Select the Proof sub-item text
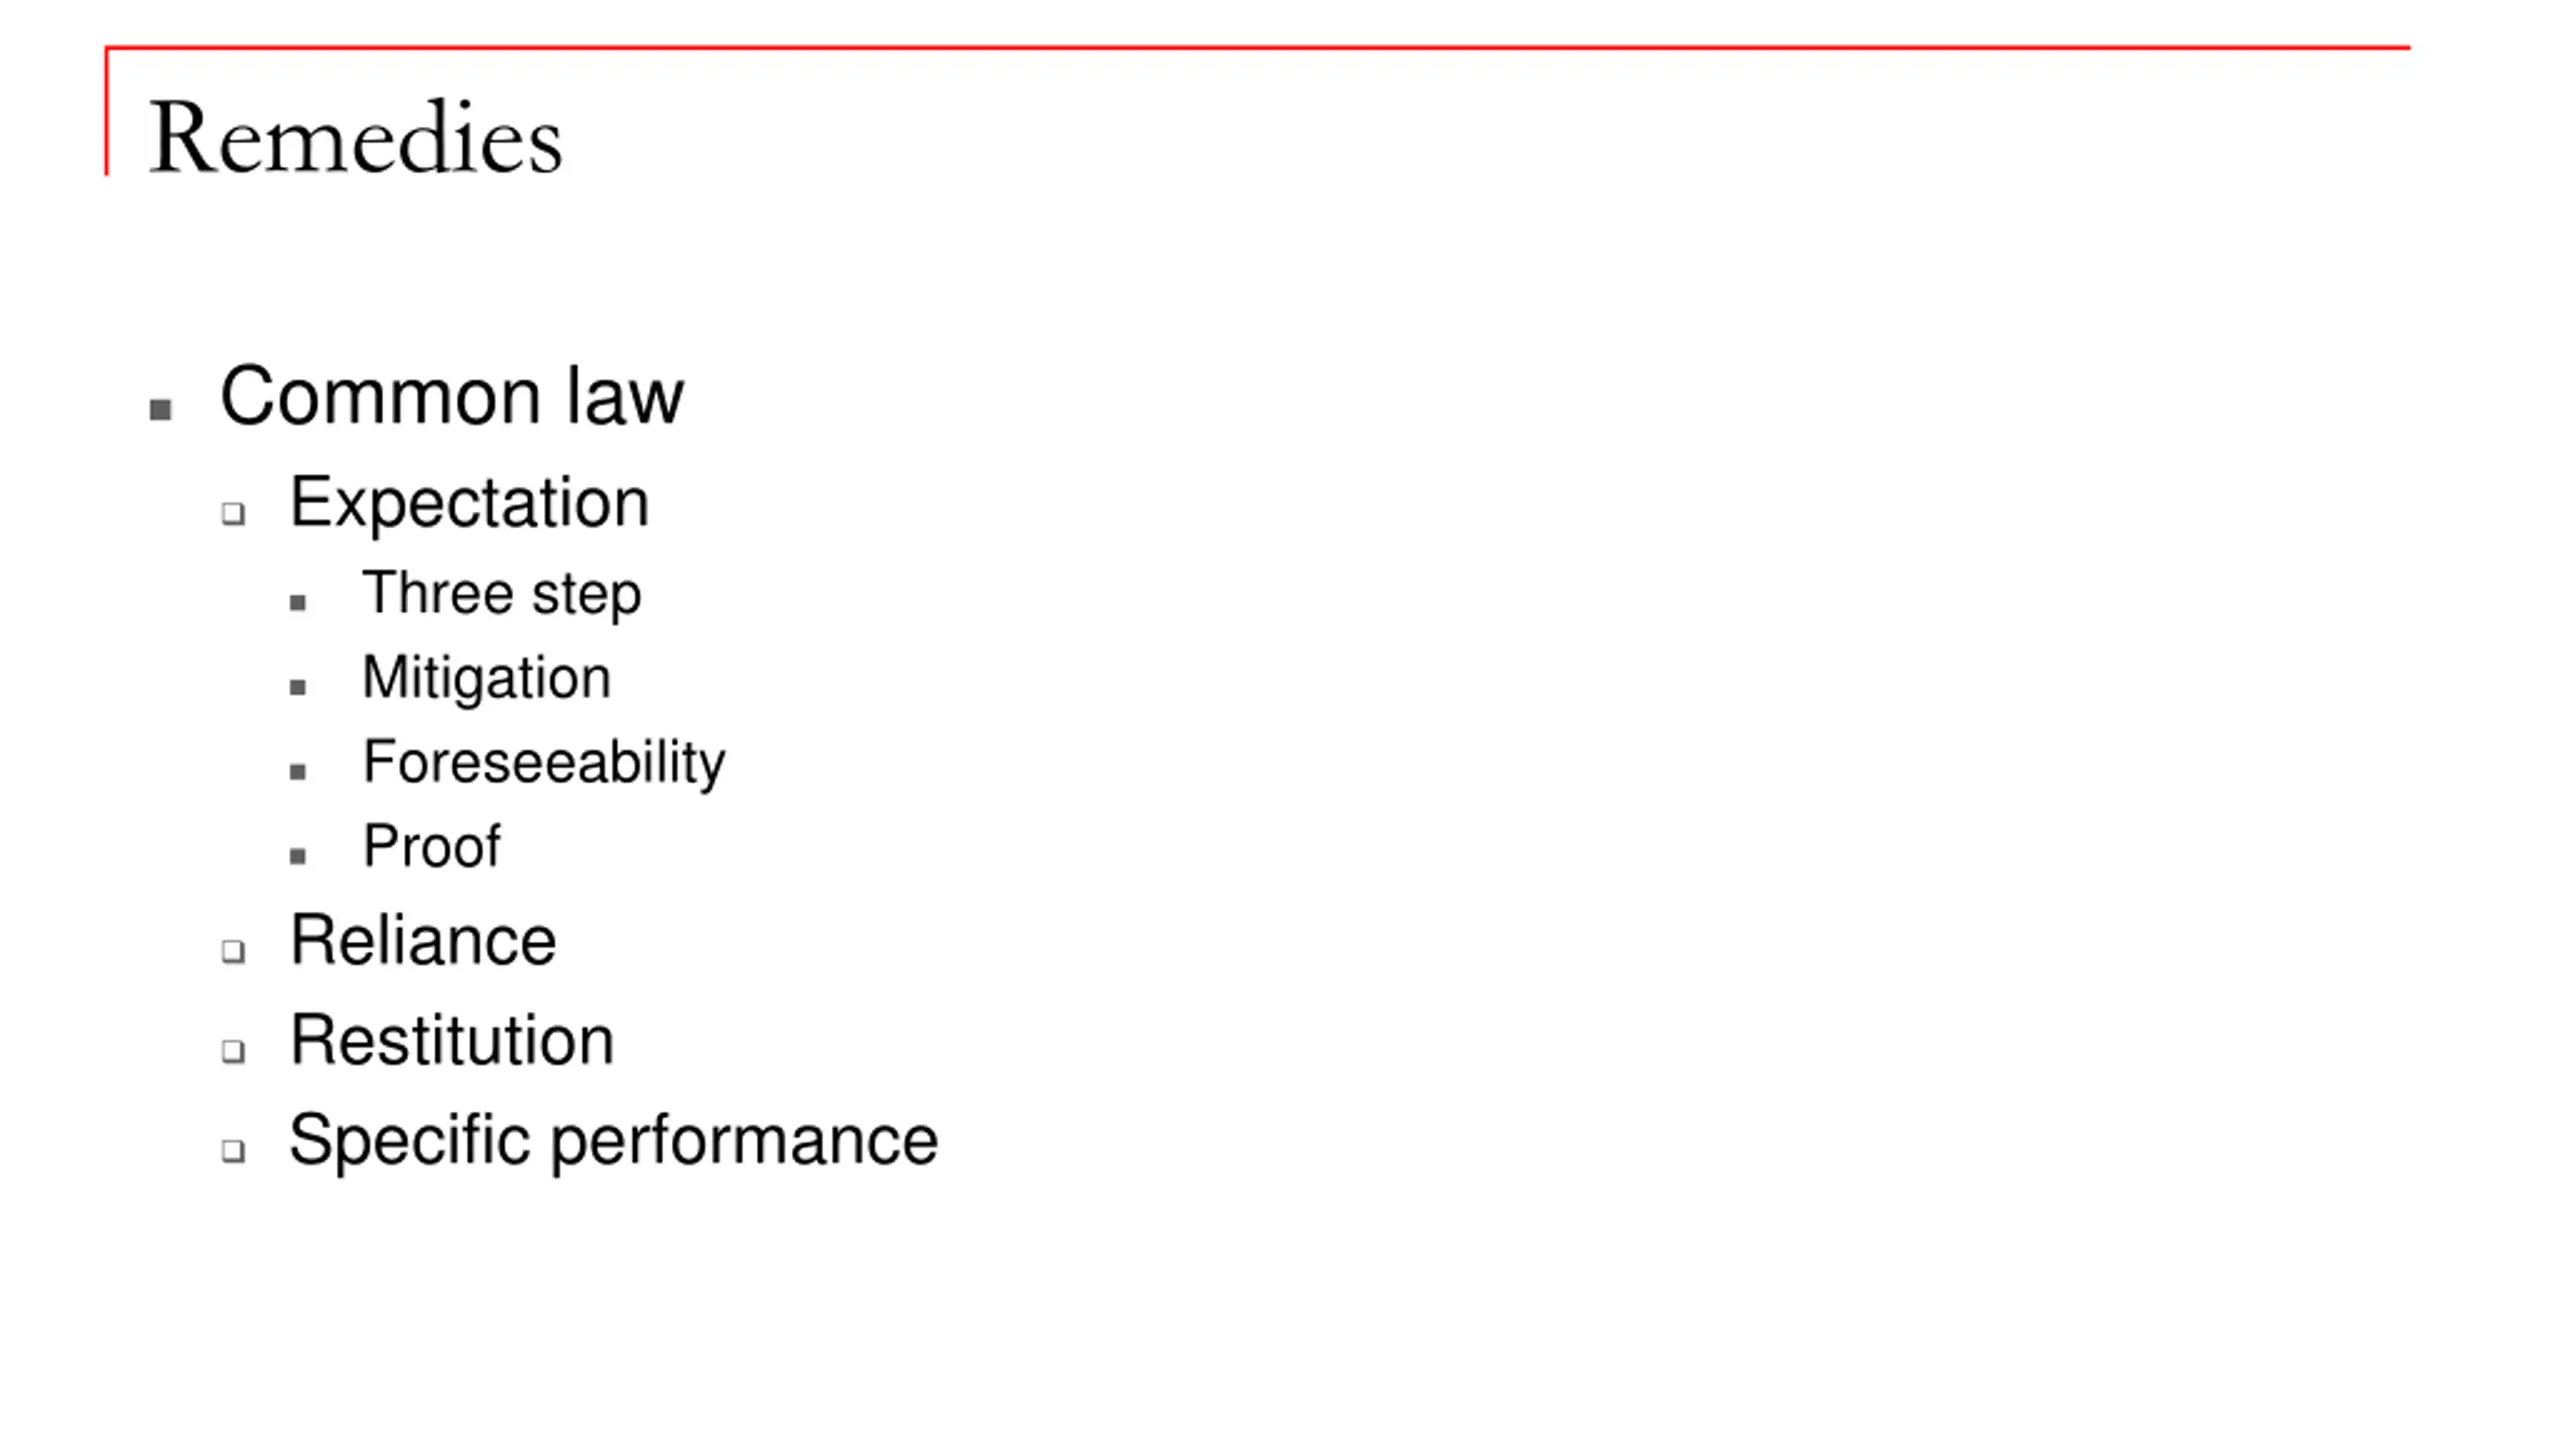 pyautogui.click(x=431, y=846)
